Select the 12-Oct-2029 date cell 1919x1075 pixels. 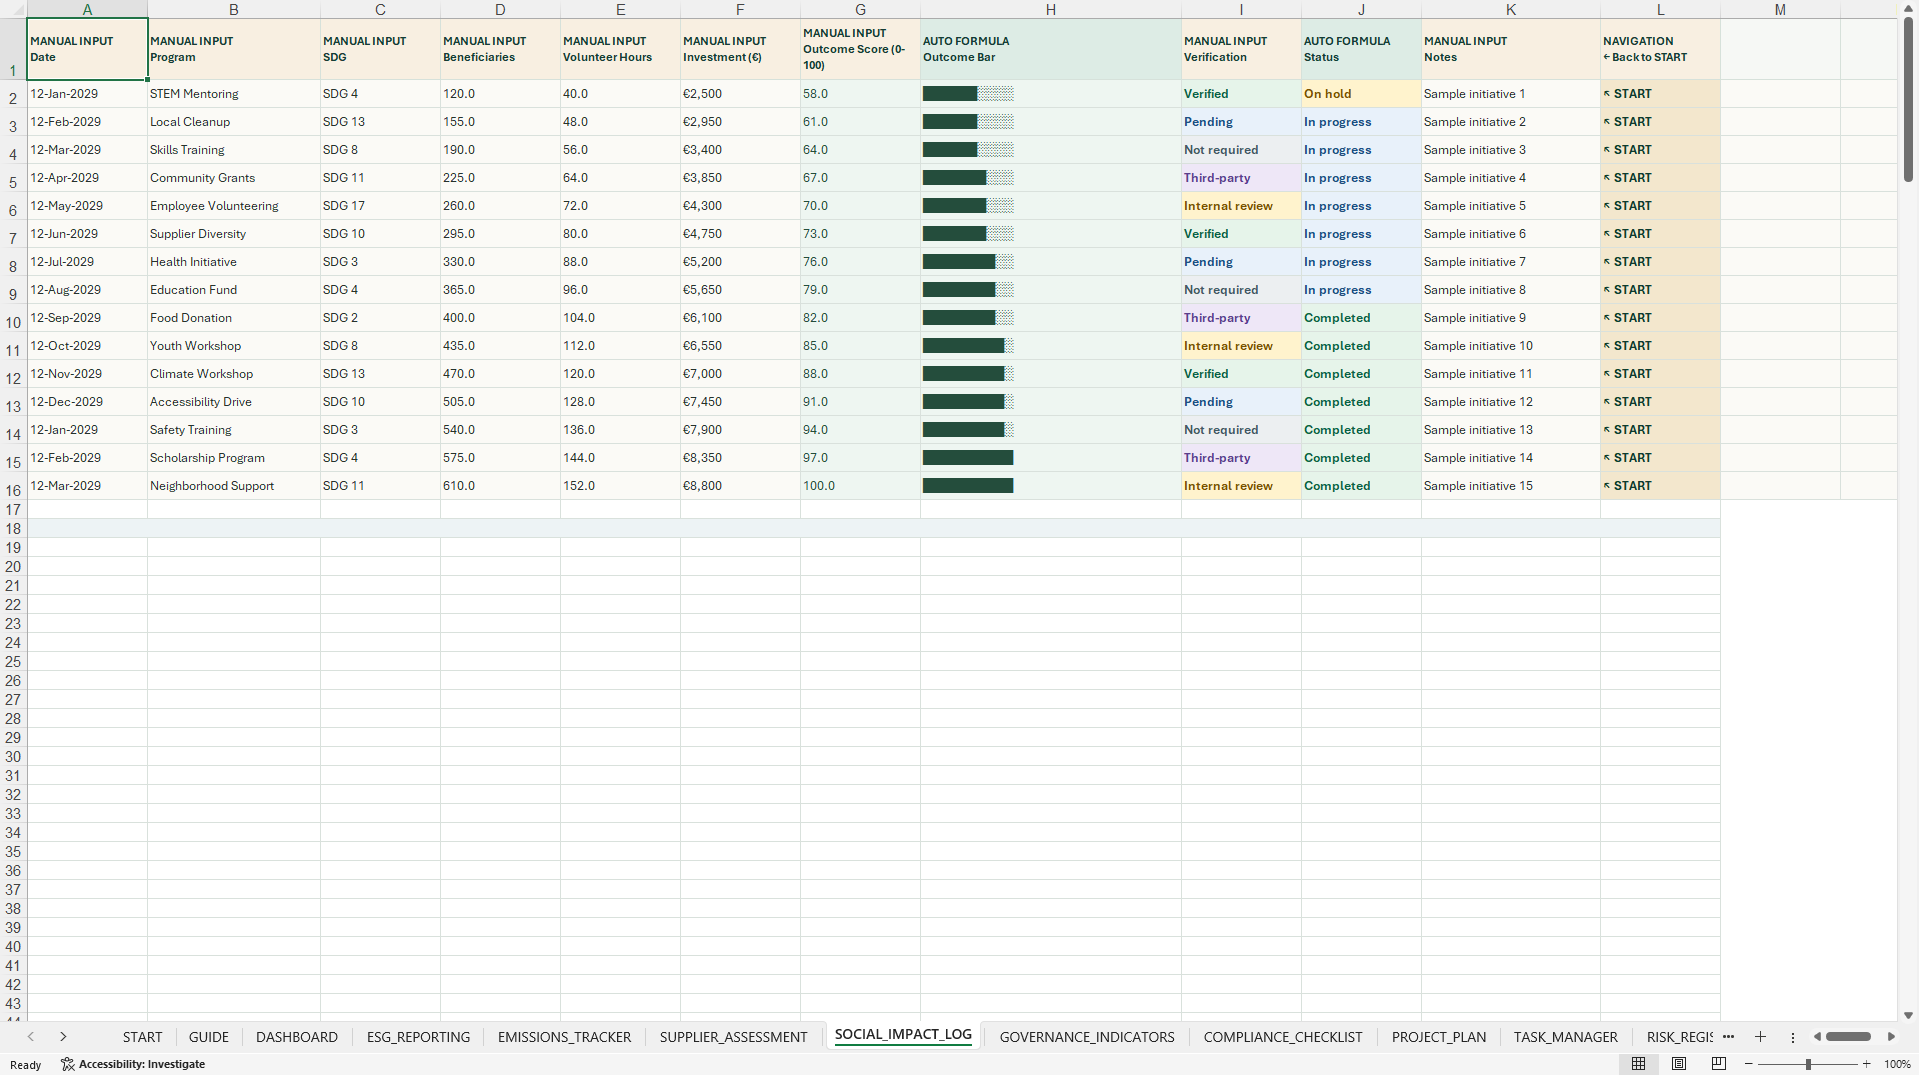pos(87,346)
